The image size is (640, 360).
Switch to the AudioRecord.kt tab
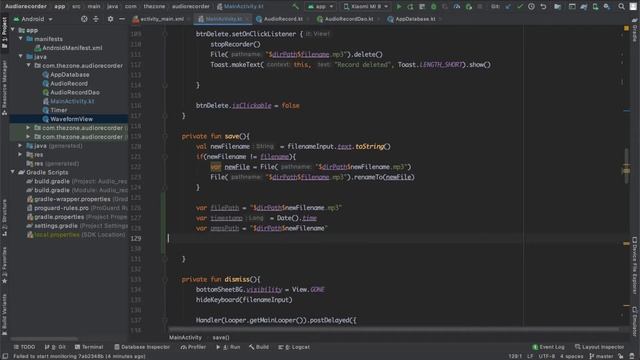point(282,19)
